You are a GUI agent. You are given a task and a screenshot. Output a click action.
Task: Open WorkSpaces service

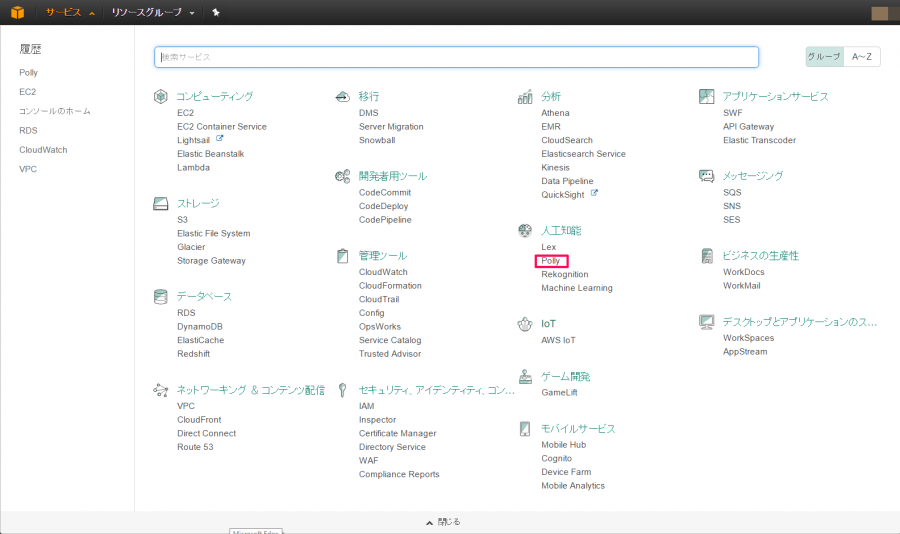tap(748, 338)
